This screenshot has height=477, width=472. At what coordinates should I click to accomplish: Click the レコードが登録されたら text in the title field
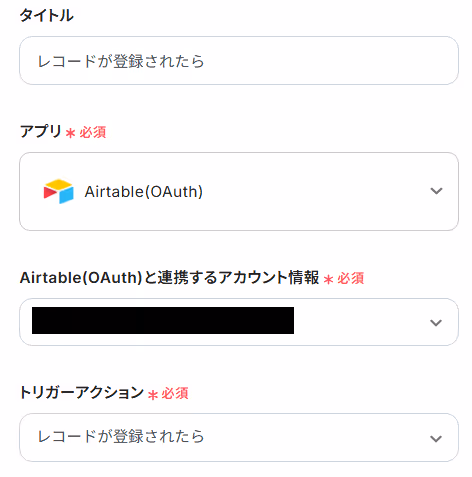point(121,61)
